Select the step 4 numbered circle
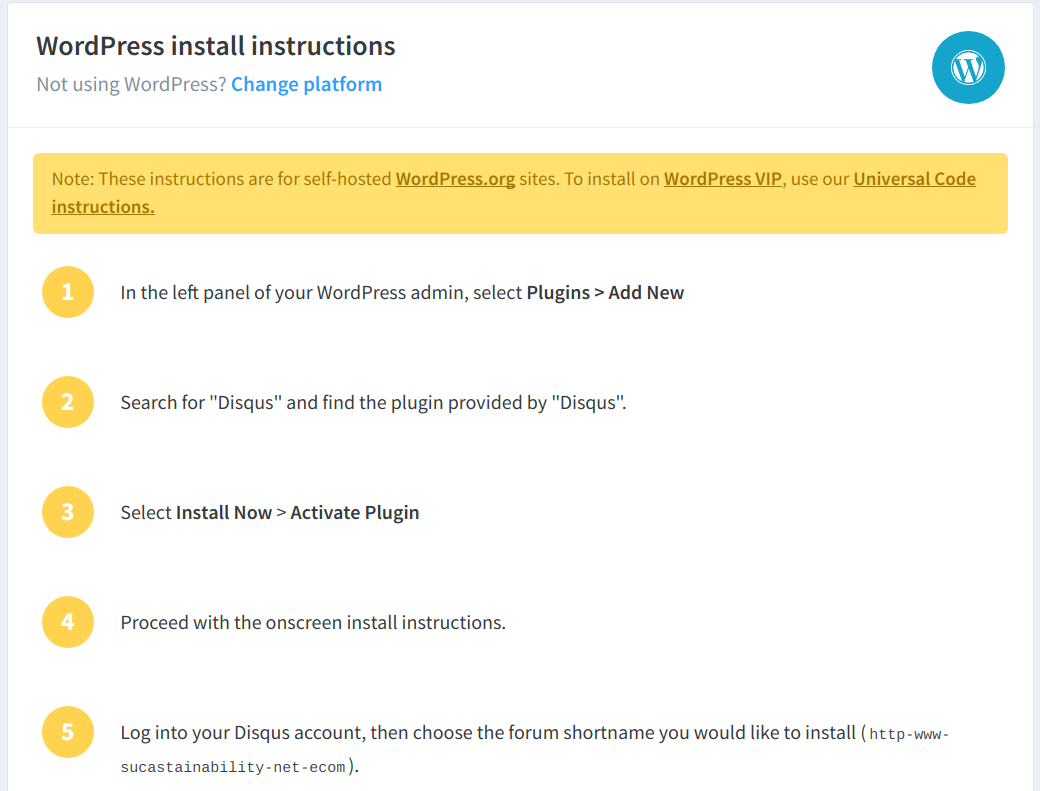Viewport: 1040px width, 791px height. tap(67, 622)
